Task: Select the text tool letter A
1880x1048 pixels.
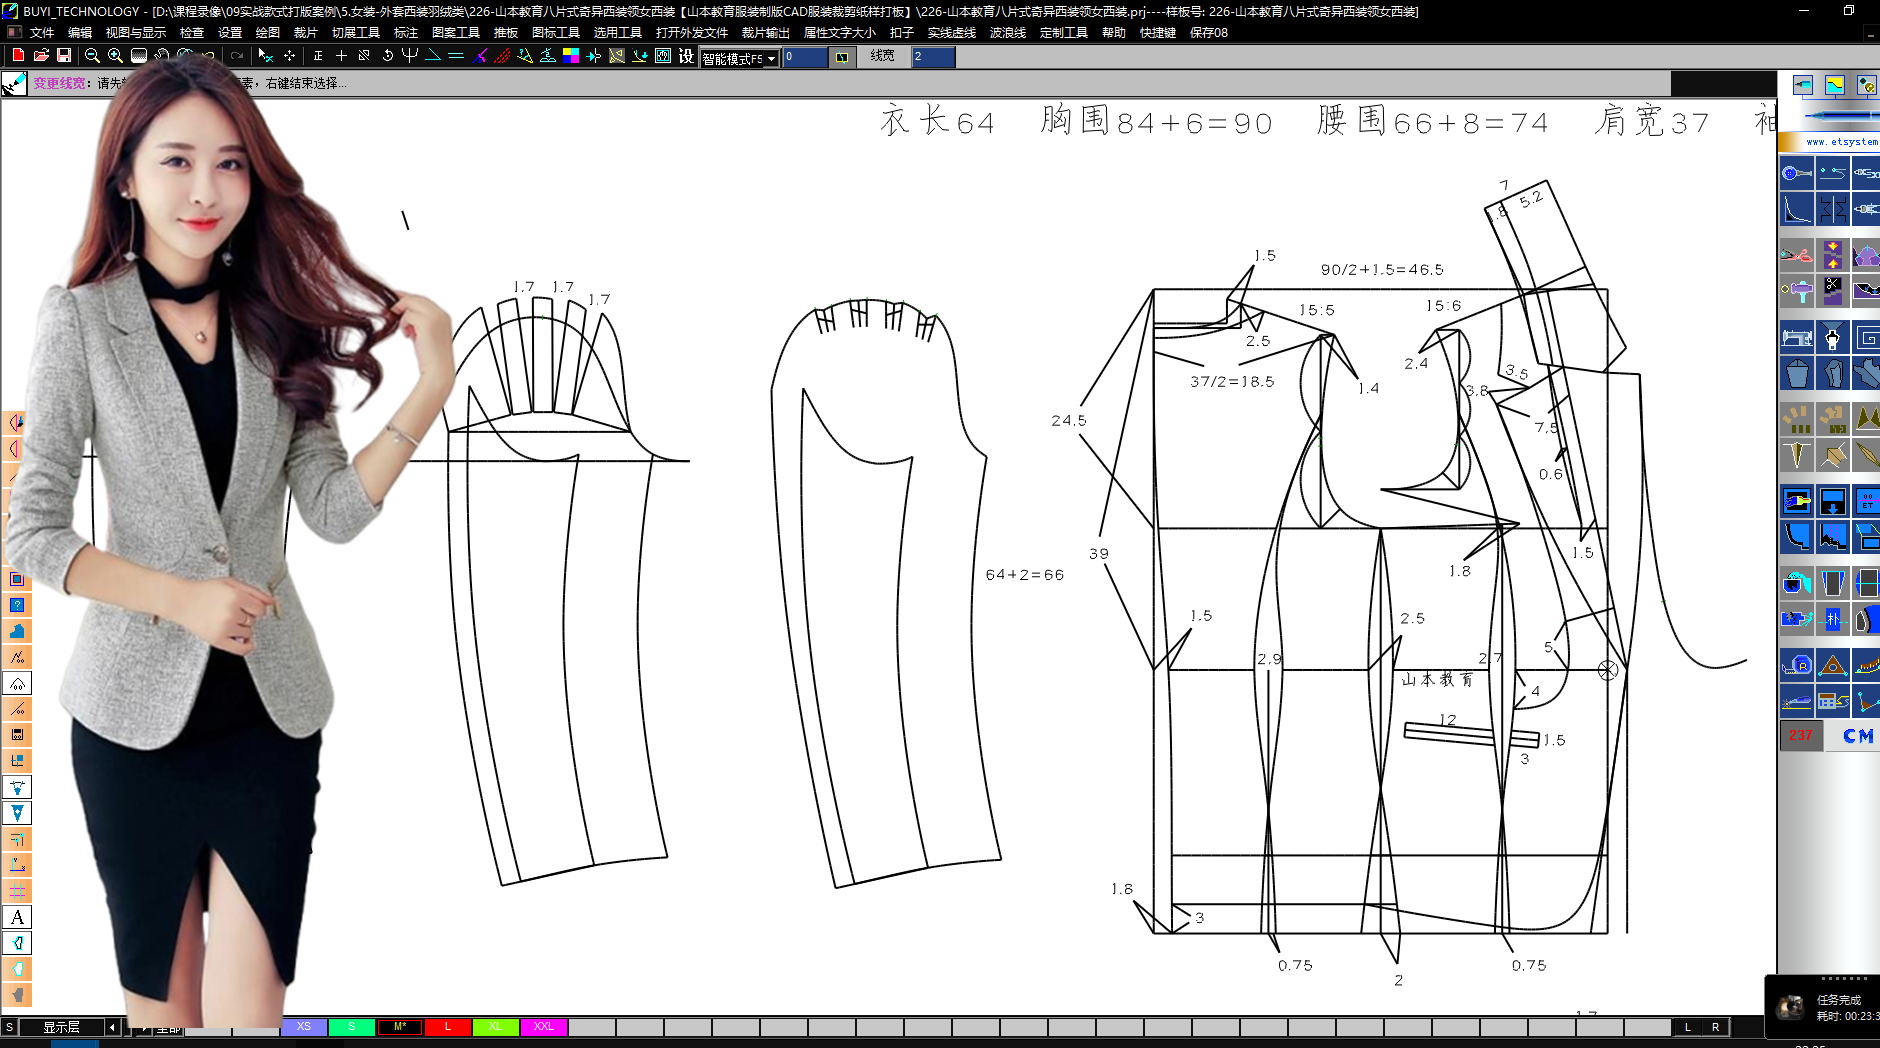Action: [x=17, y=917]
